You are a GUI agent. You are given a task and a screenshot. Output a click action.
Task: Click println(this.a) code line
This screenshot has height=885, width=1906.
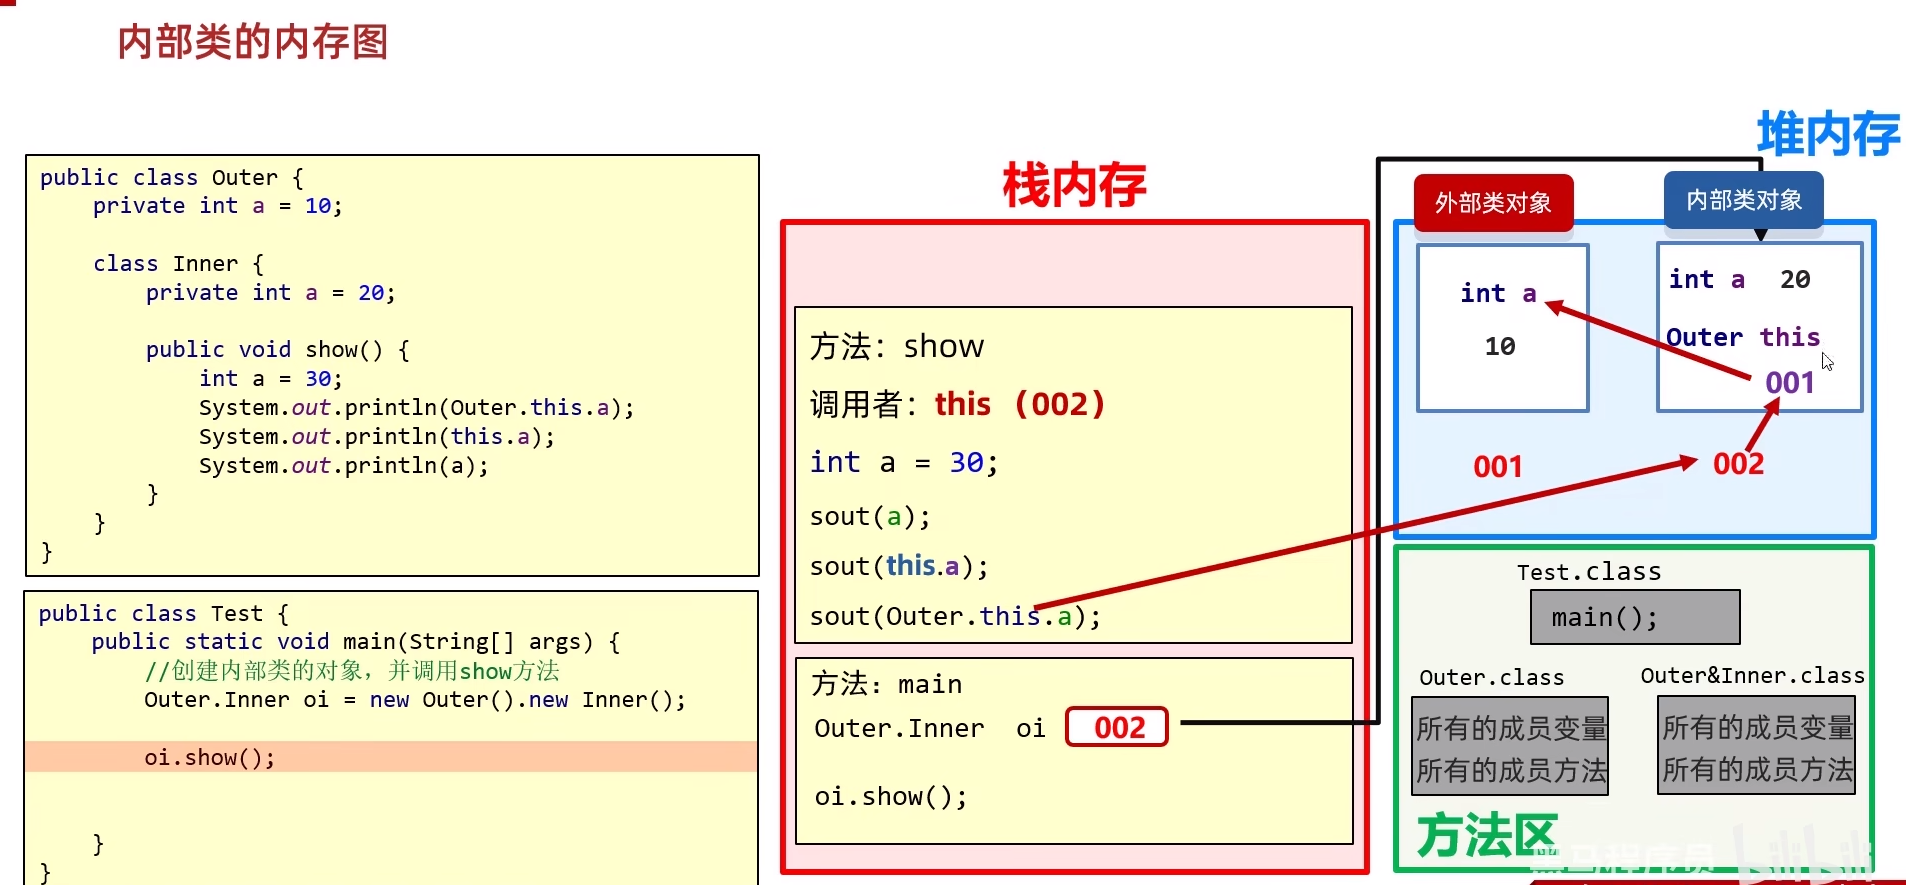[377, 437]
